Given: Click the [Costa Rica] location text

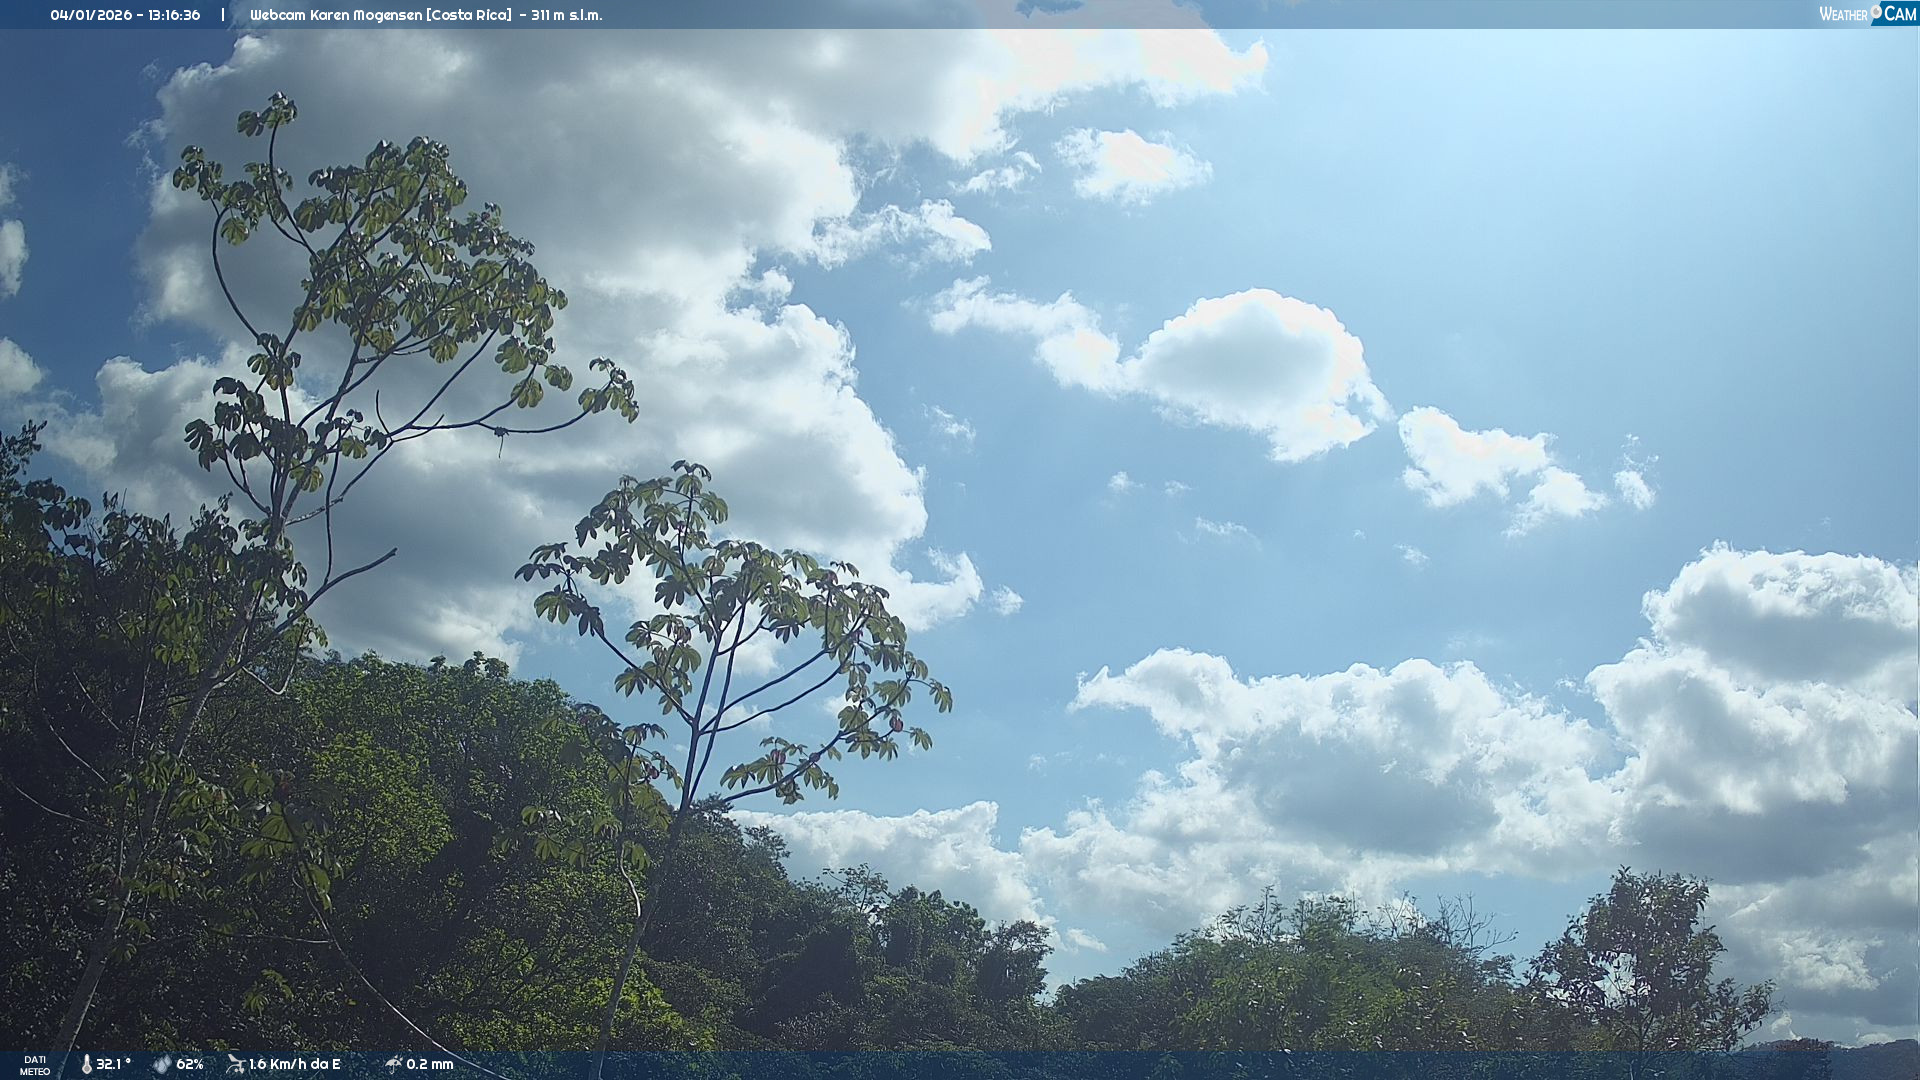Looking at the screenshot, I should (468, 15).
